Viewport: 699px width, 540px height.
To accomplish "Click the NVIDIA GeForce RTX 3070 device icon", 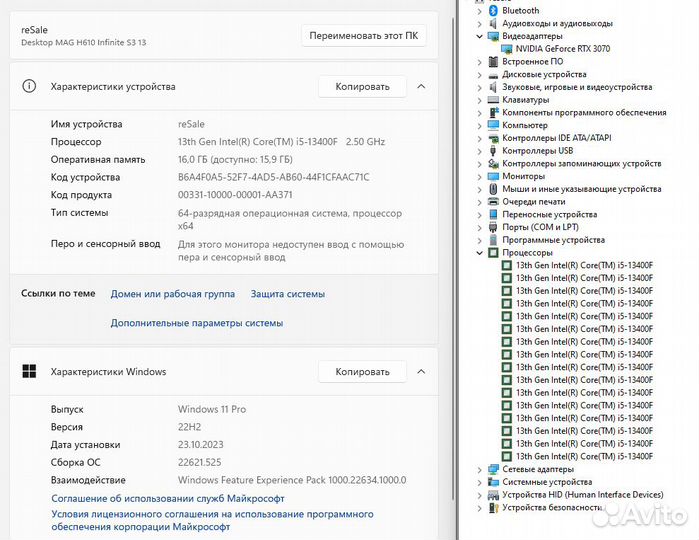I will pos(507,49).
